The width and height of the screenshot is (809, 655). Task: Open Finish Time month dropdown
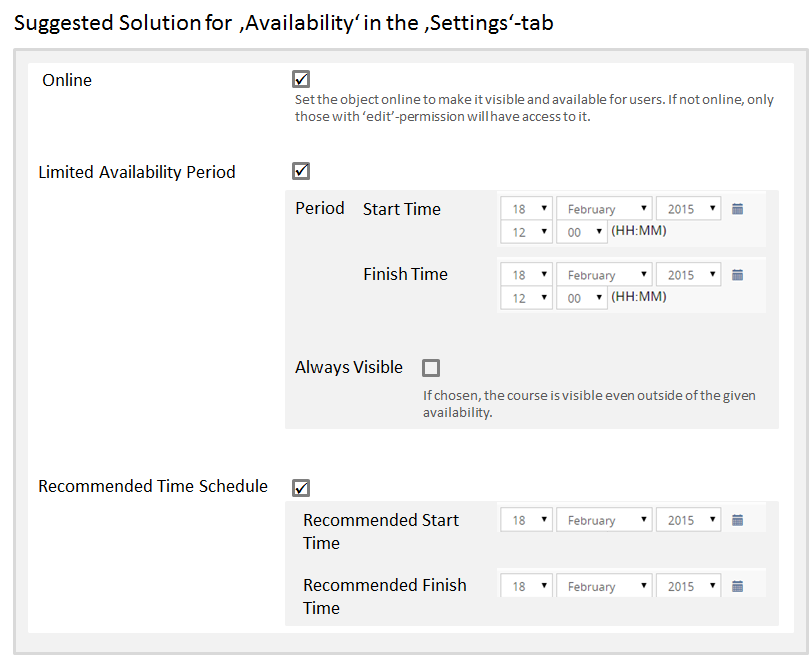pyautogui.click(x=604, y=275)
